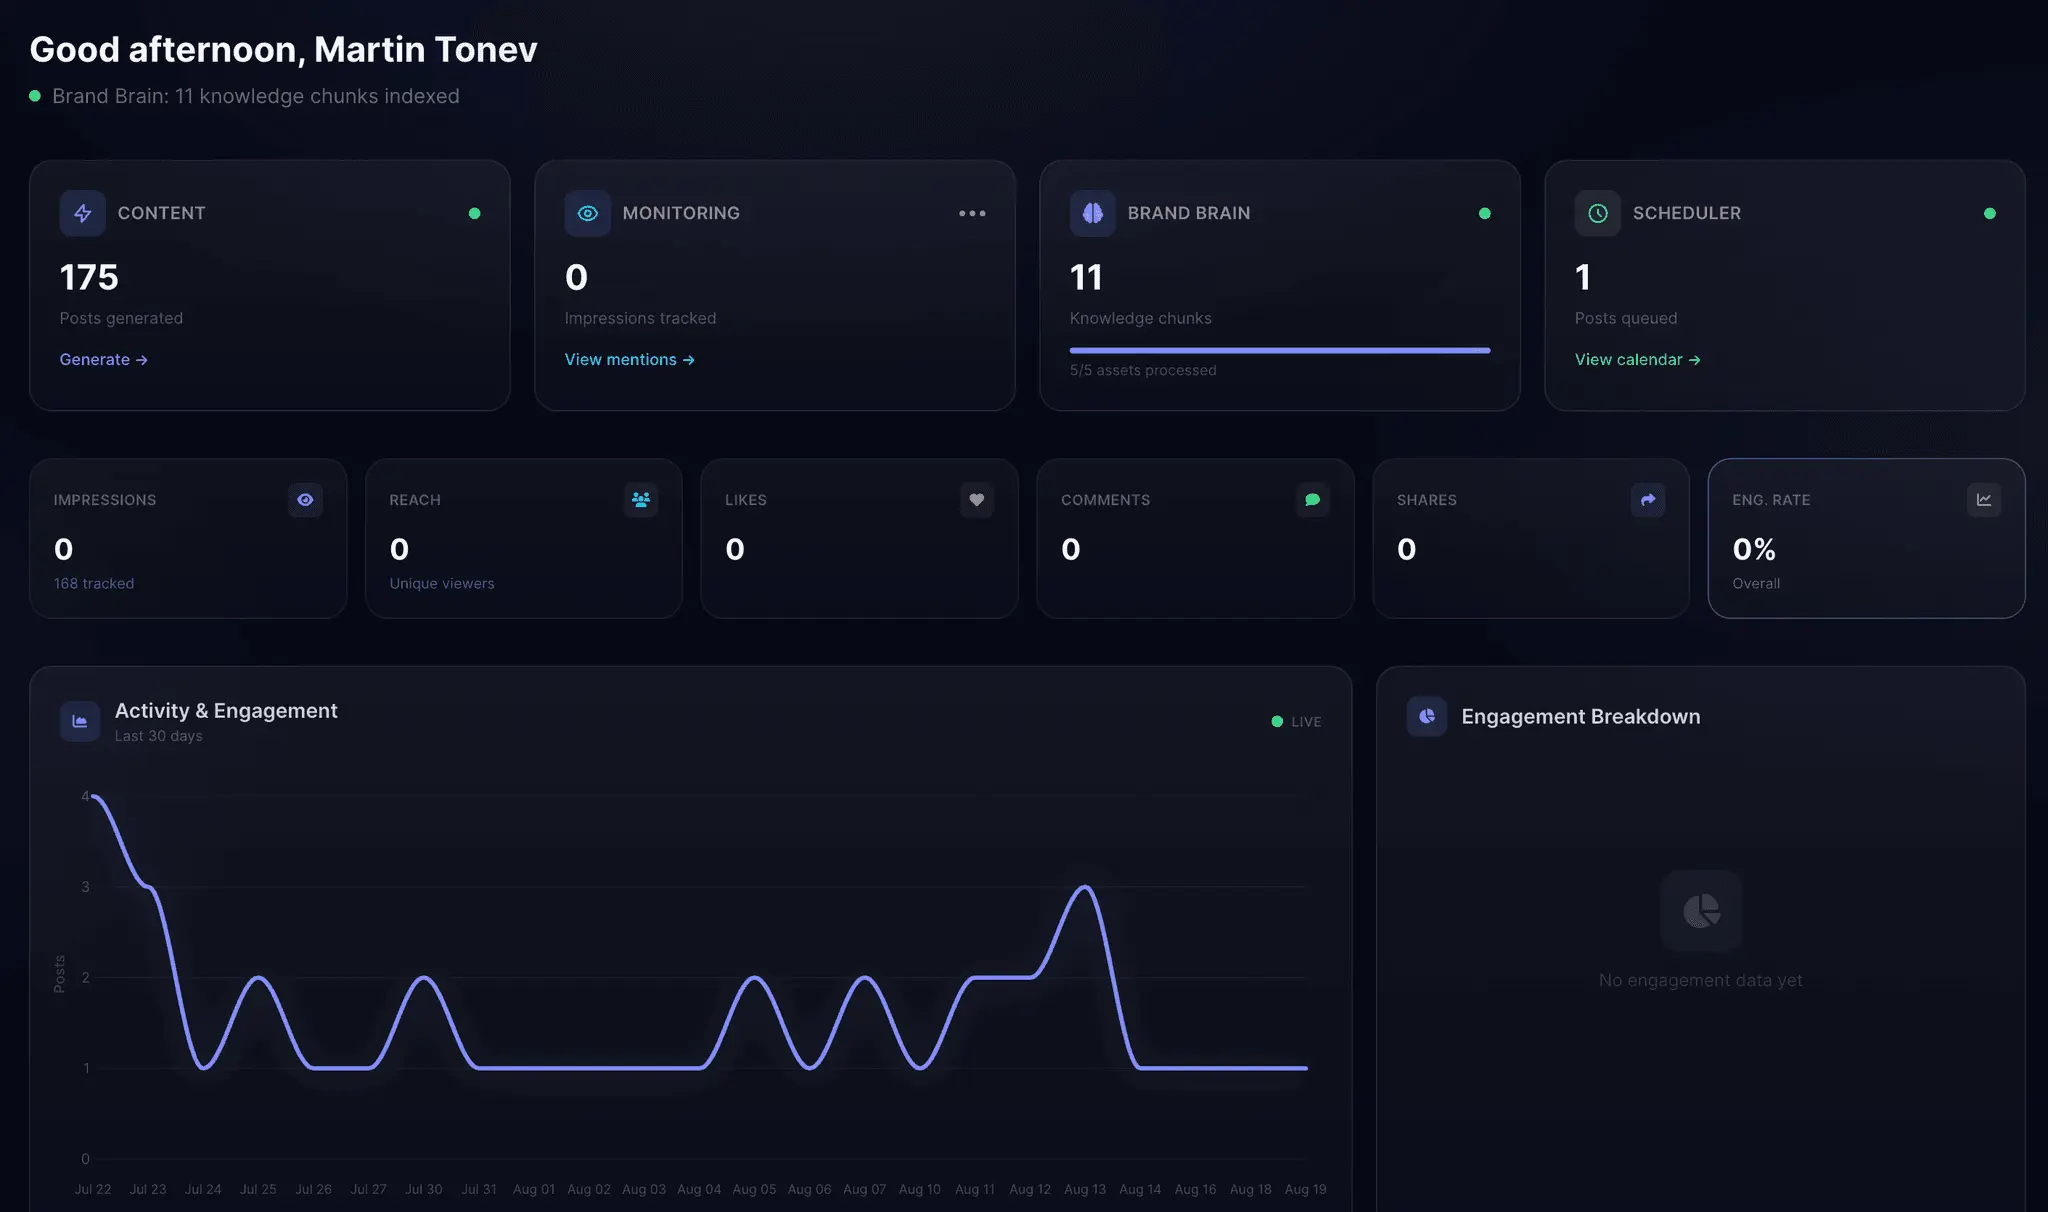This screenshot has height=1212, width=2048.
Task: Open the View mentions link
Action: [630, 359]
